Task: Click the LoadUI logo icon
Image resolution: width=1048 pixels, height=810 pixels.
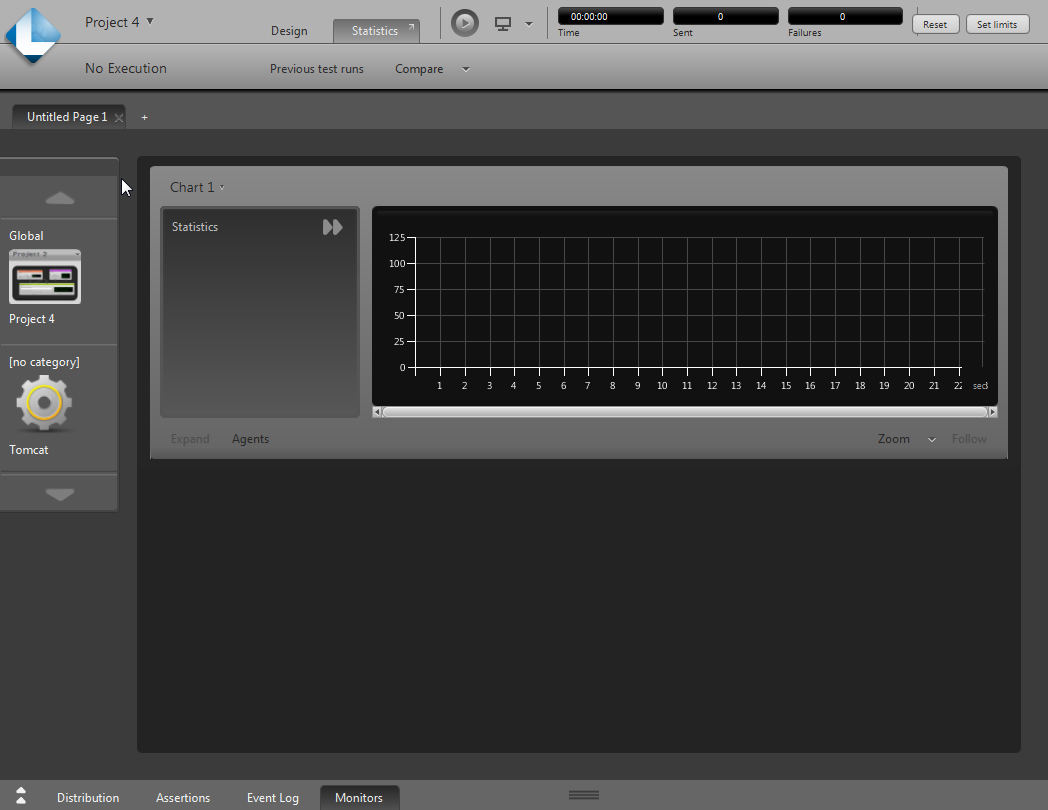Action: coord(33,35)
